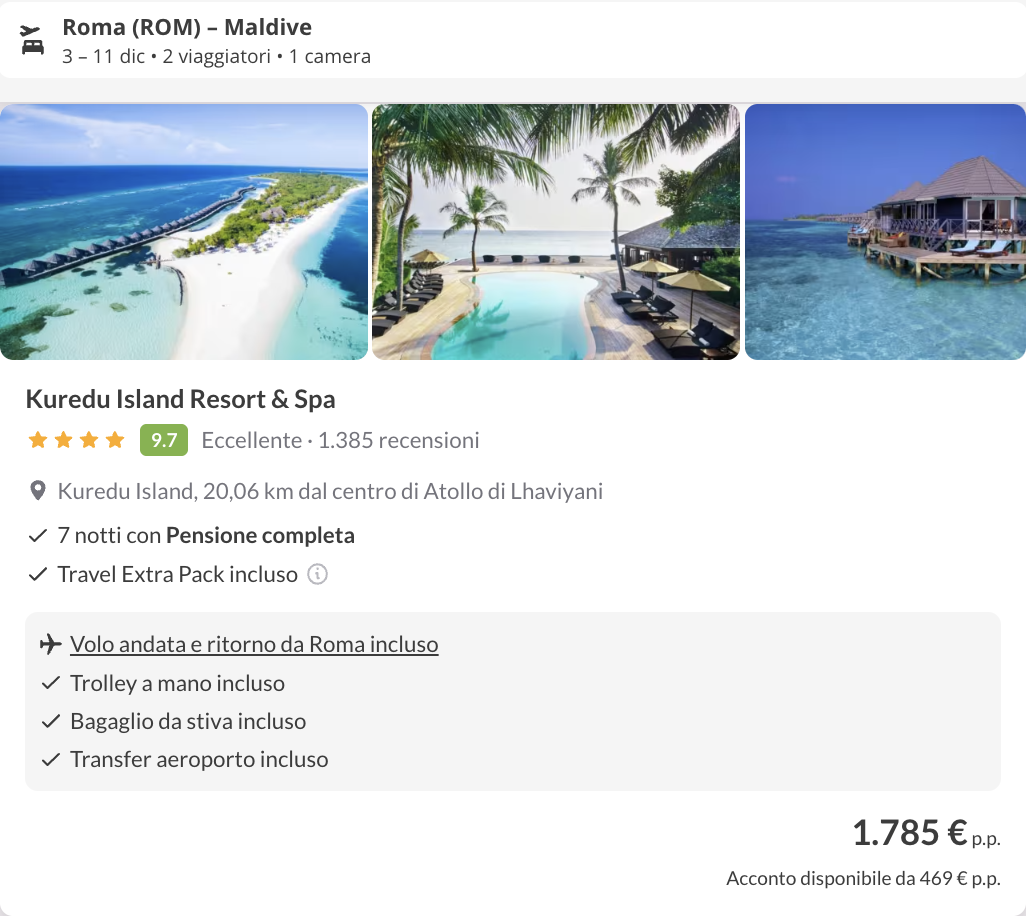The width and height of the screenshot is (1026, 916).
Task: Click checkmark next to Trolley a mano
Action: pos(51,684)
